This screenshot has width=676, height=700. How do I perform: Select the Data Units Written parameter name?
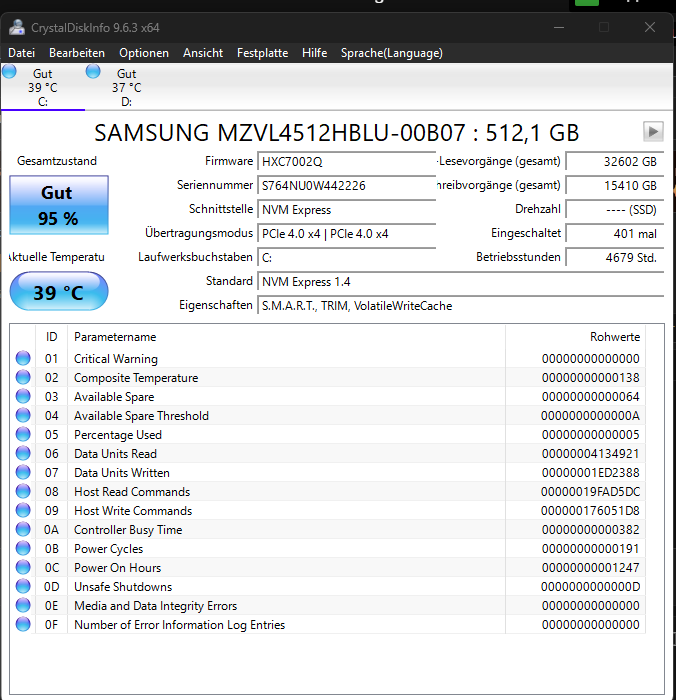122,473
